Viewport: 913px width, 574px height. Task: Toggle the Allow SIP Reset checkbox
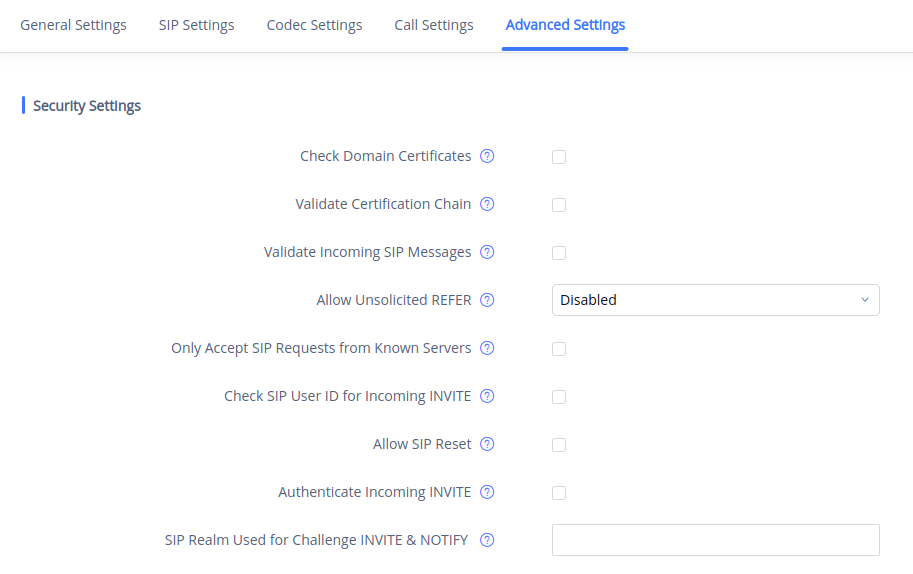559,445
